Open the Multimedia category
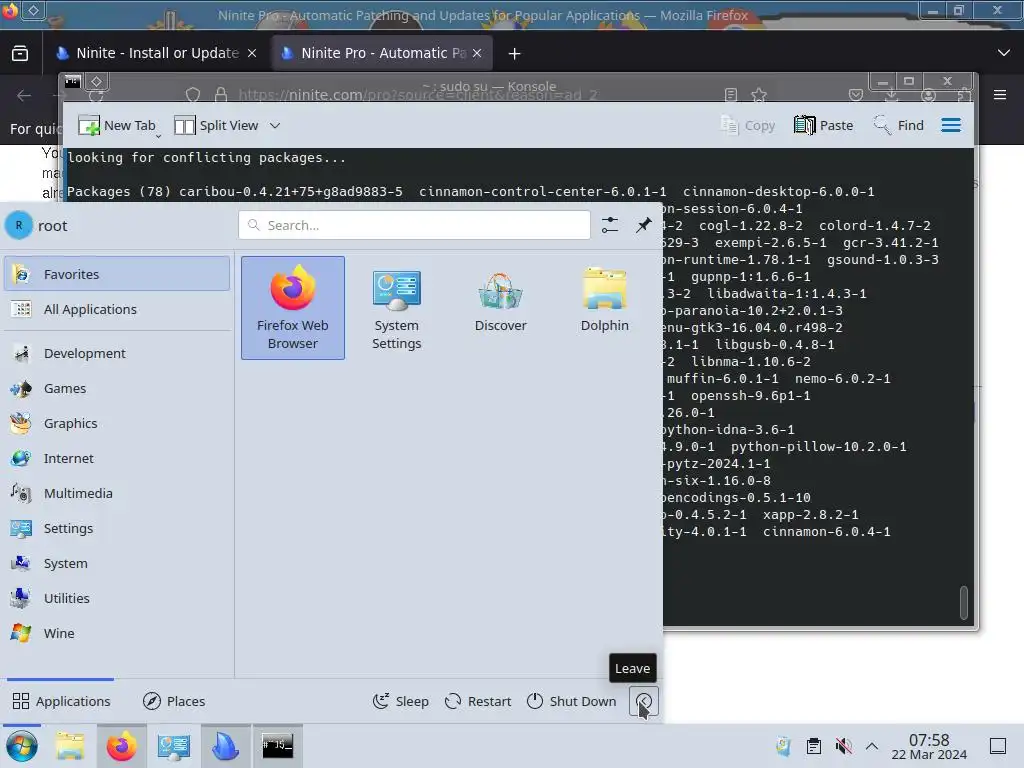Screen dimensions: 1024x768 pos(117,493)
